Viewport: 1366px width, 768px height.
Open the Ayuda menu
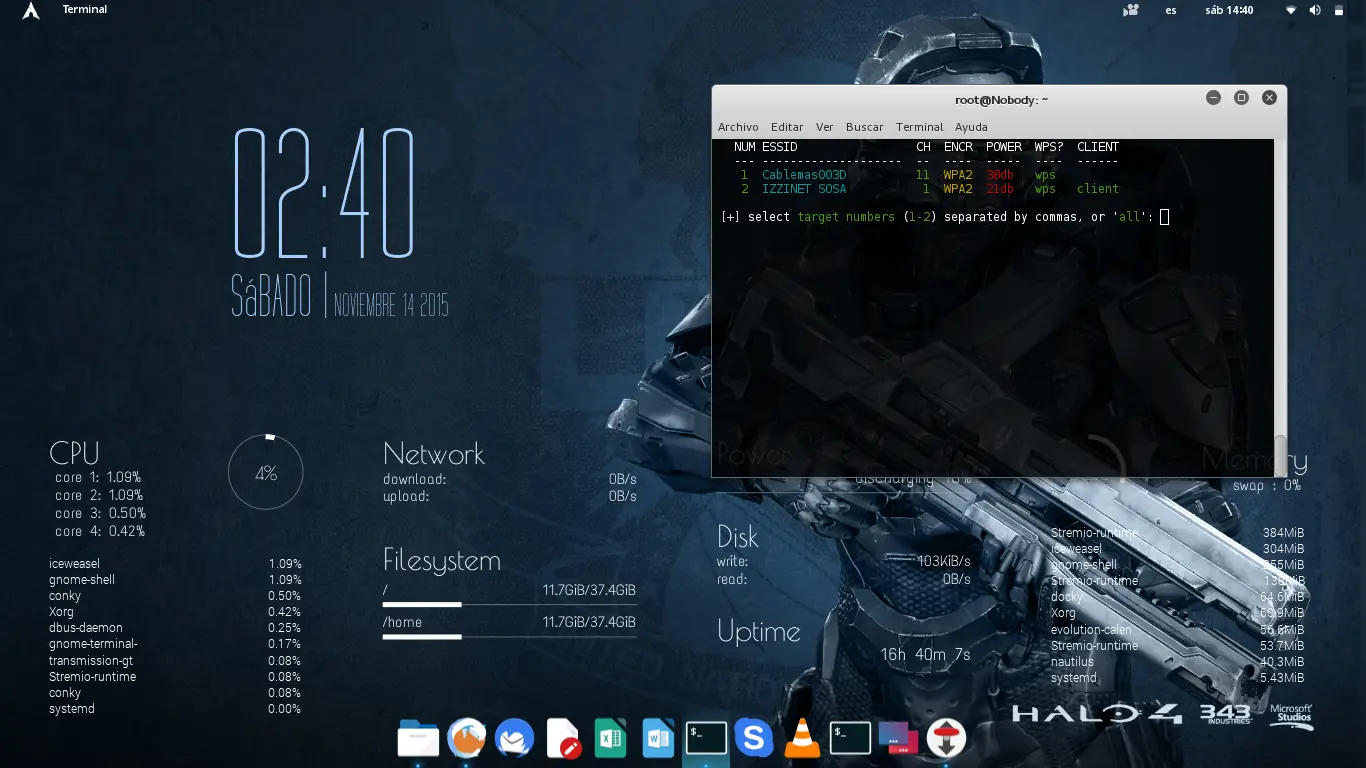pos(971,127)
